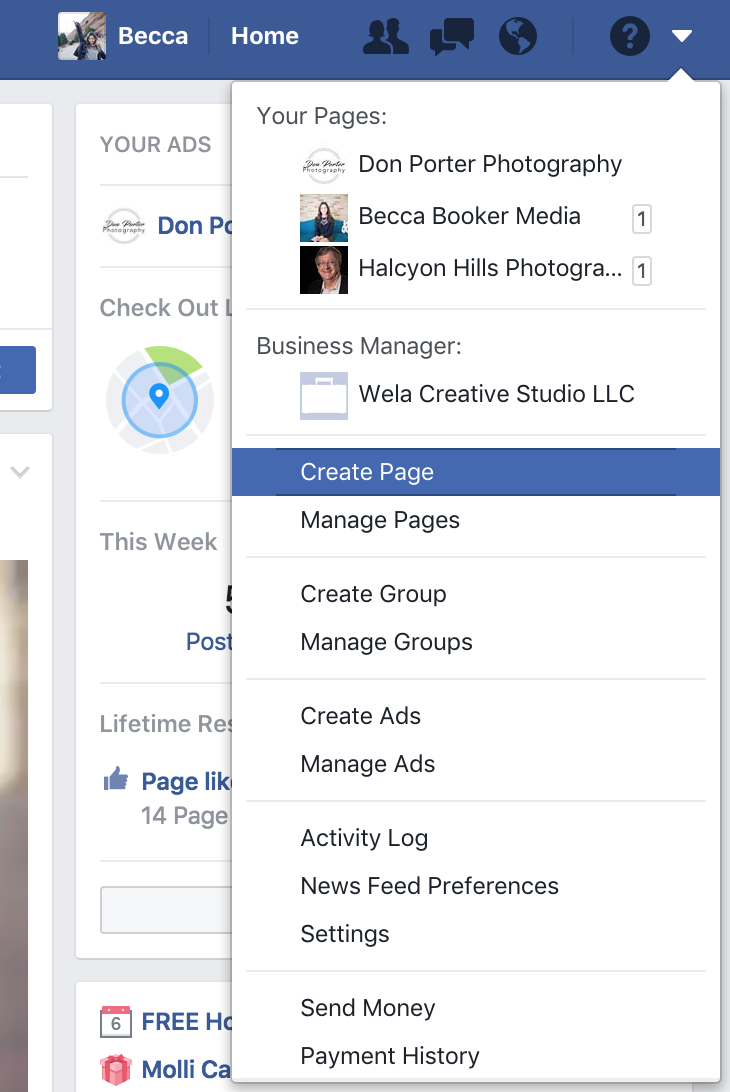730x1092 pixels.
Task: Click notification badge beside Becca Booker Media
Action: pyautogui.click(x=642, y=219)
